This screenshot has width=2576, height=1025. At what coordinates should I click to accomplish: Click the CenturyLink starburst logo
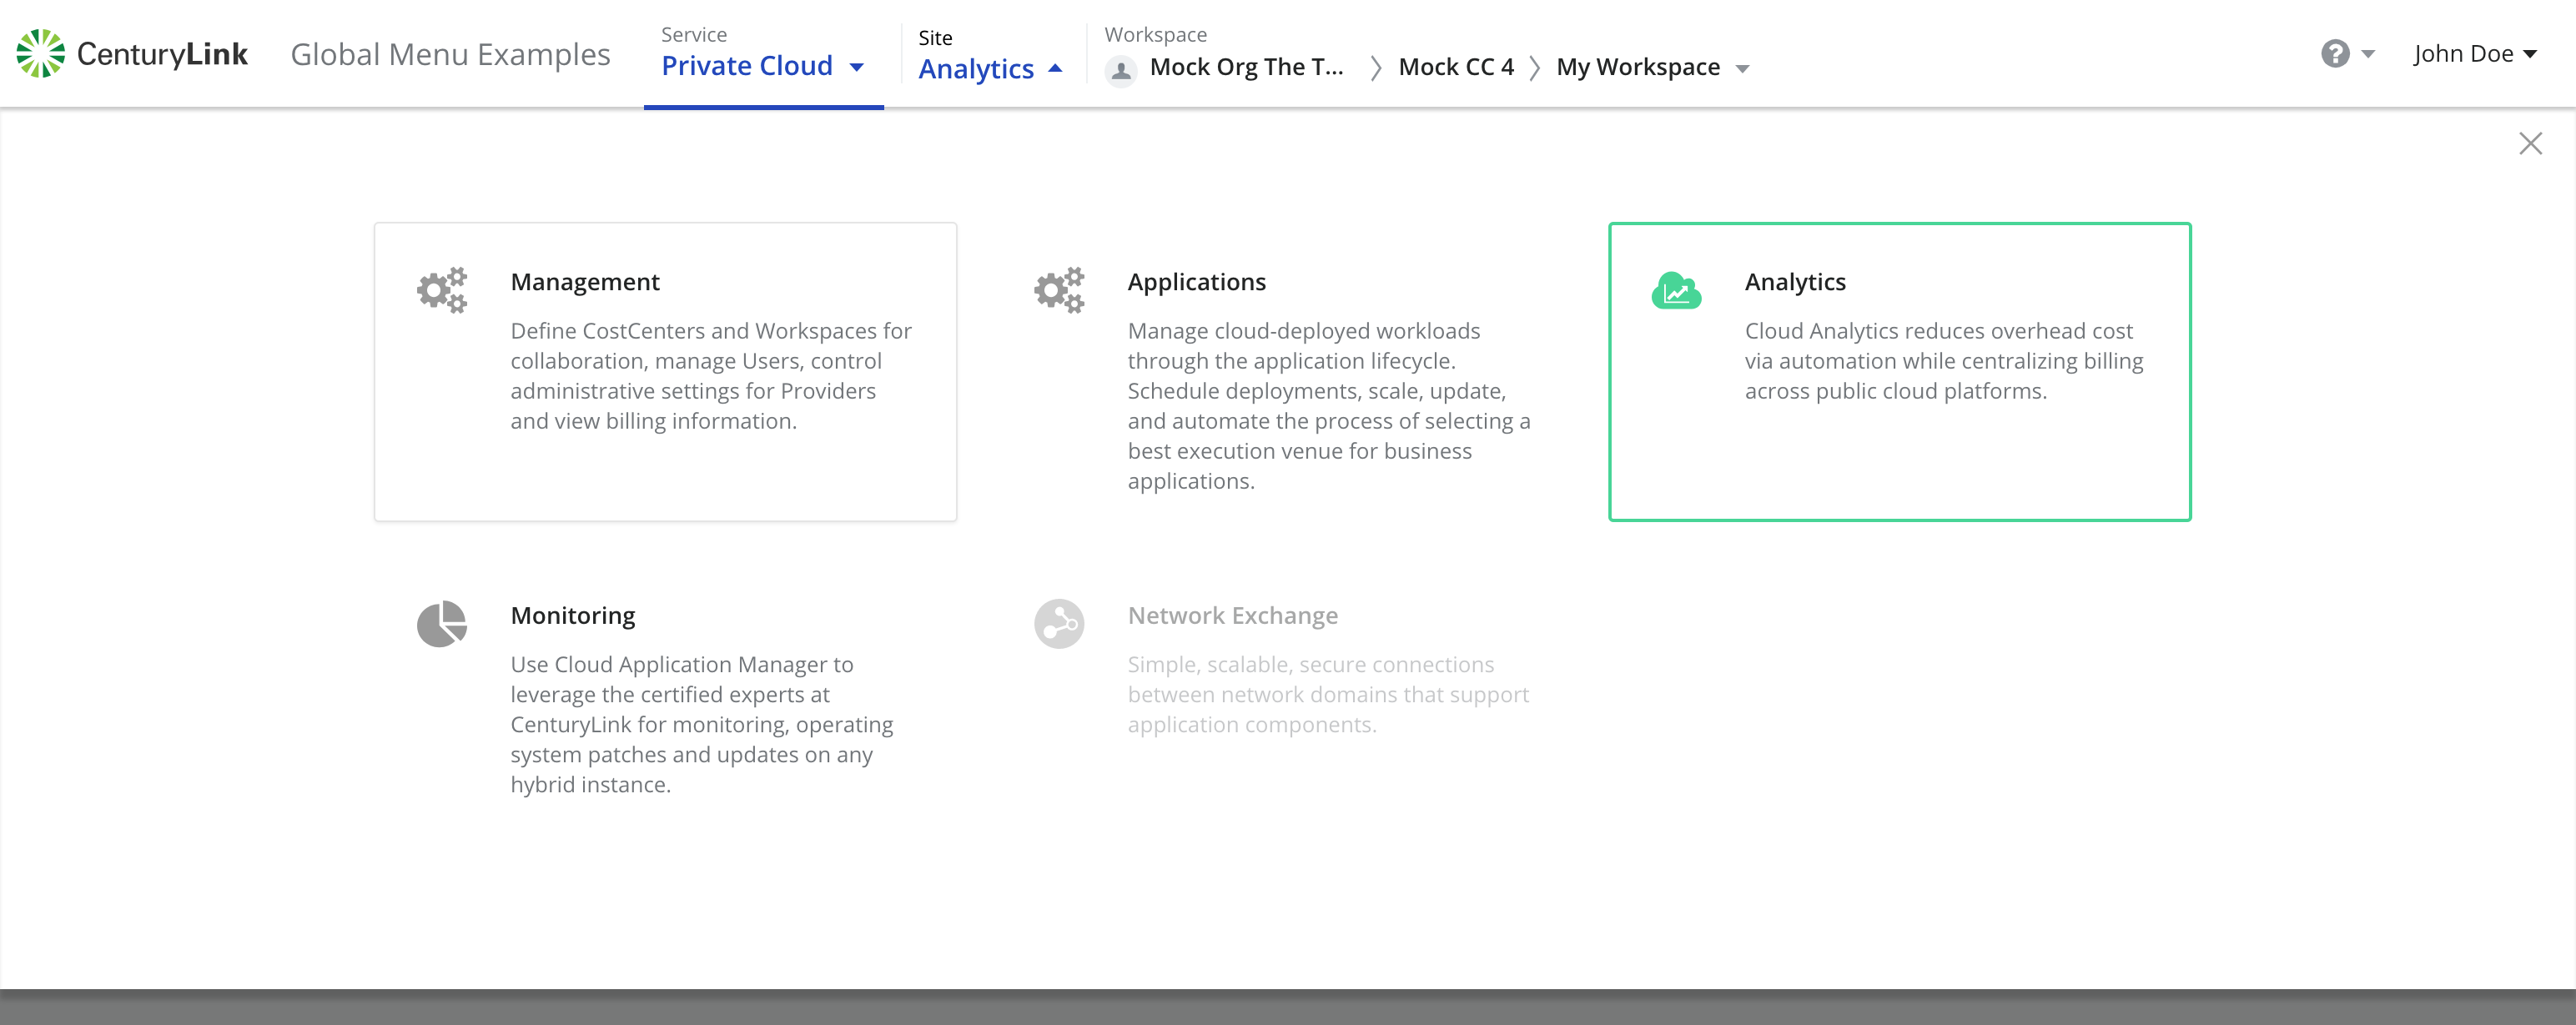pos(41,53)
